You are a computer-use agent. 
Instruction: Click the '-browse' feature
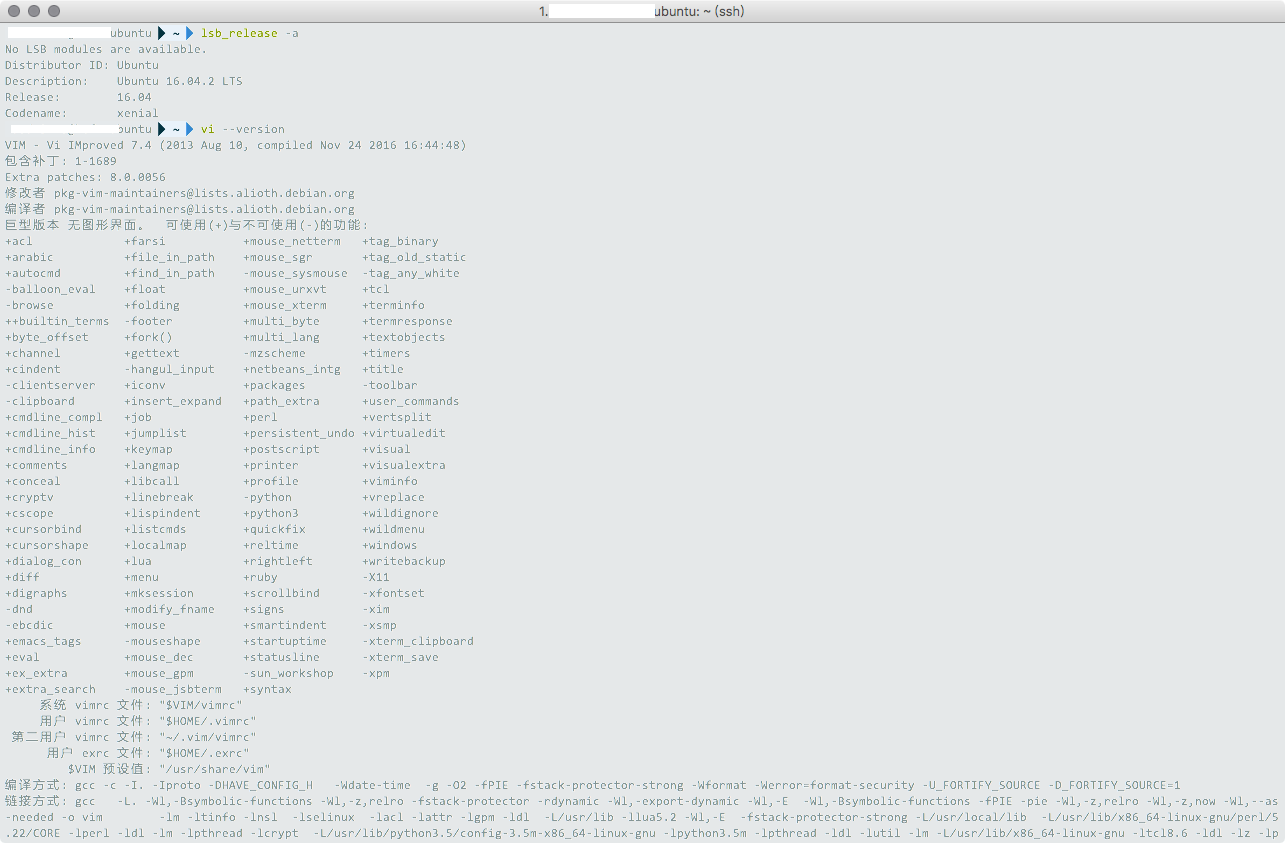click(30, 305)
